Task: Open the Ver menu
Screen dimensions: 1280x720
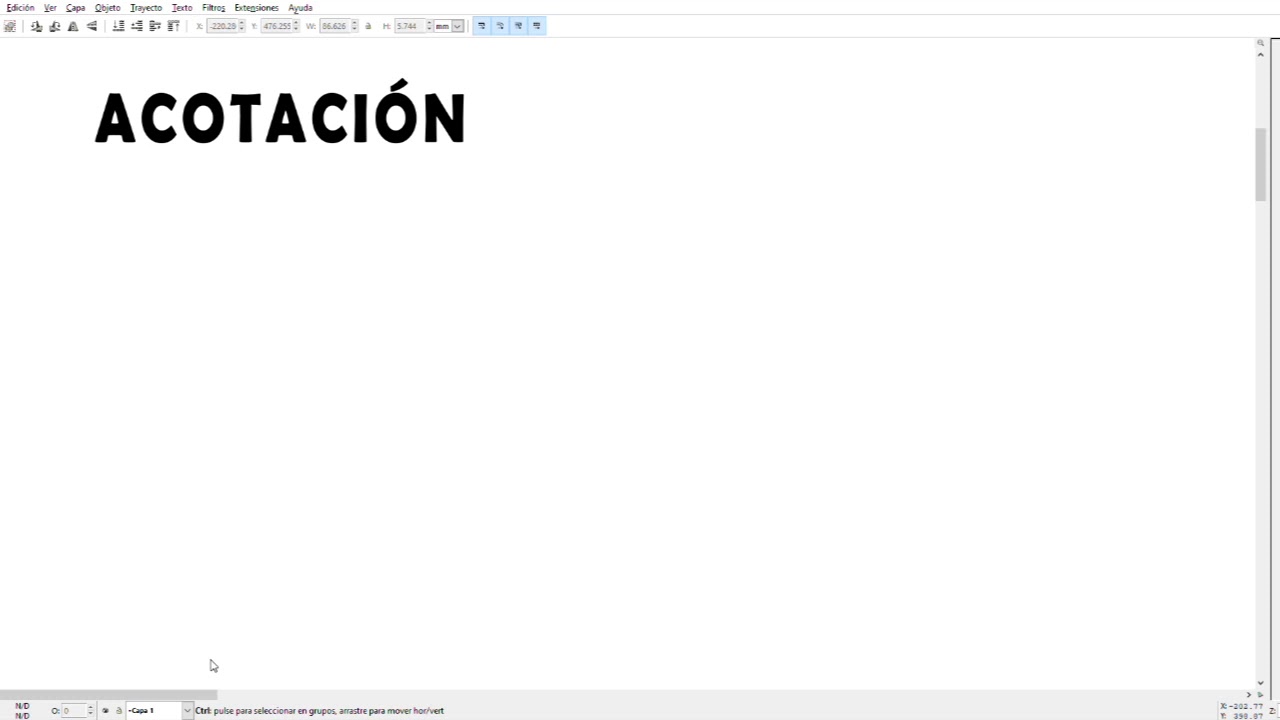Action: click(x=50, y=7)
